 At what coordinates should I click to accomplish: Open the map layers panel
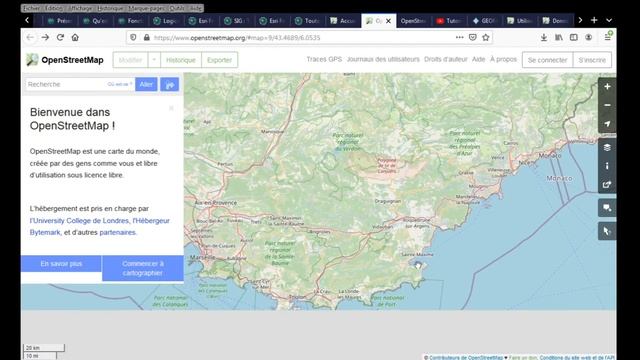click(607, 147)
